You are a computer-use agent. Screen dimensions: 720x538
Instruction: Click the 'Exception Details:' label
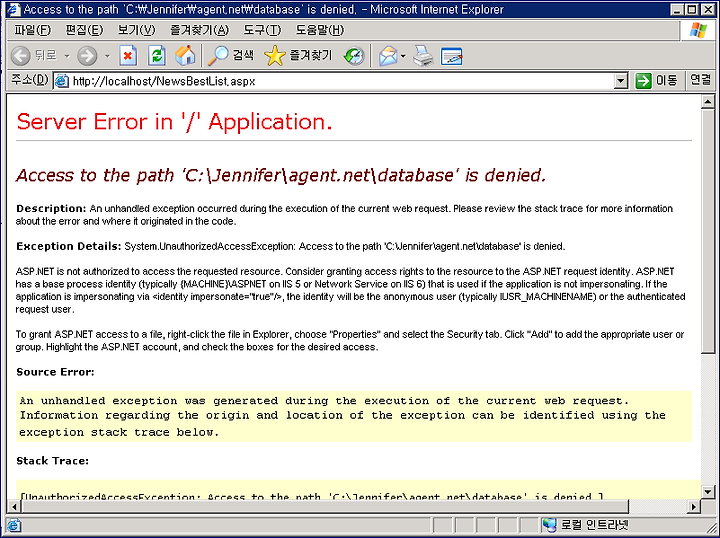tap(69, 247)
